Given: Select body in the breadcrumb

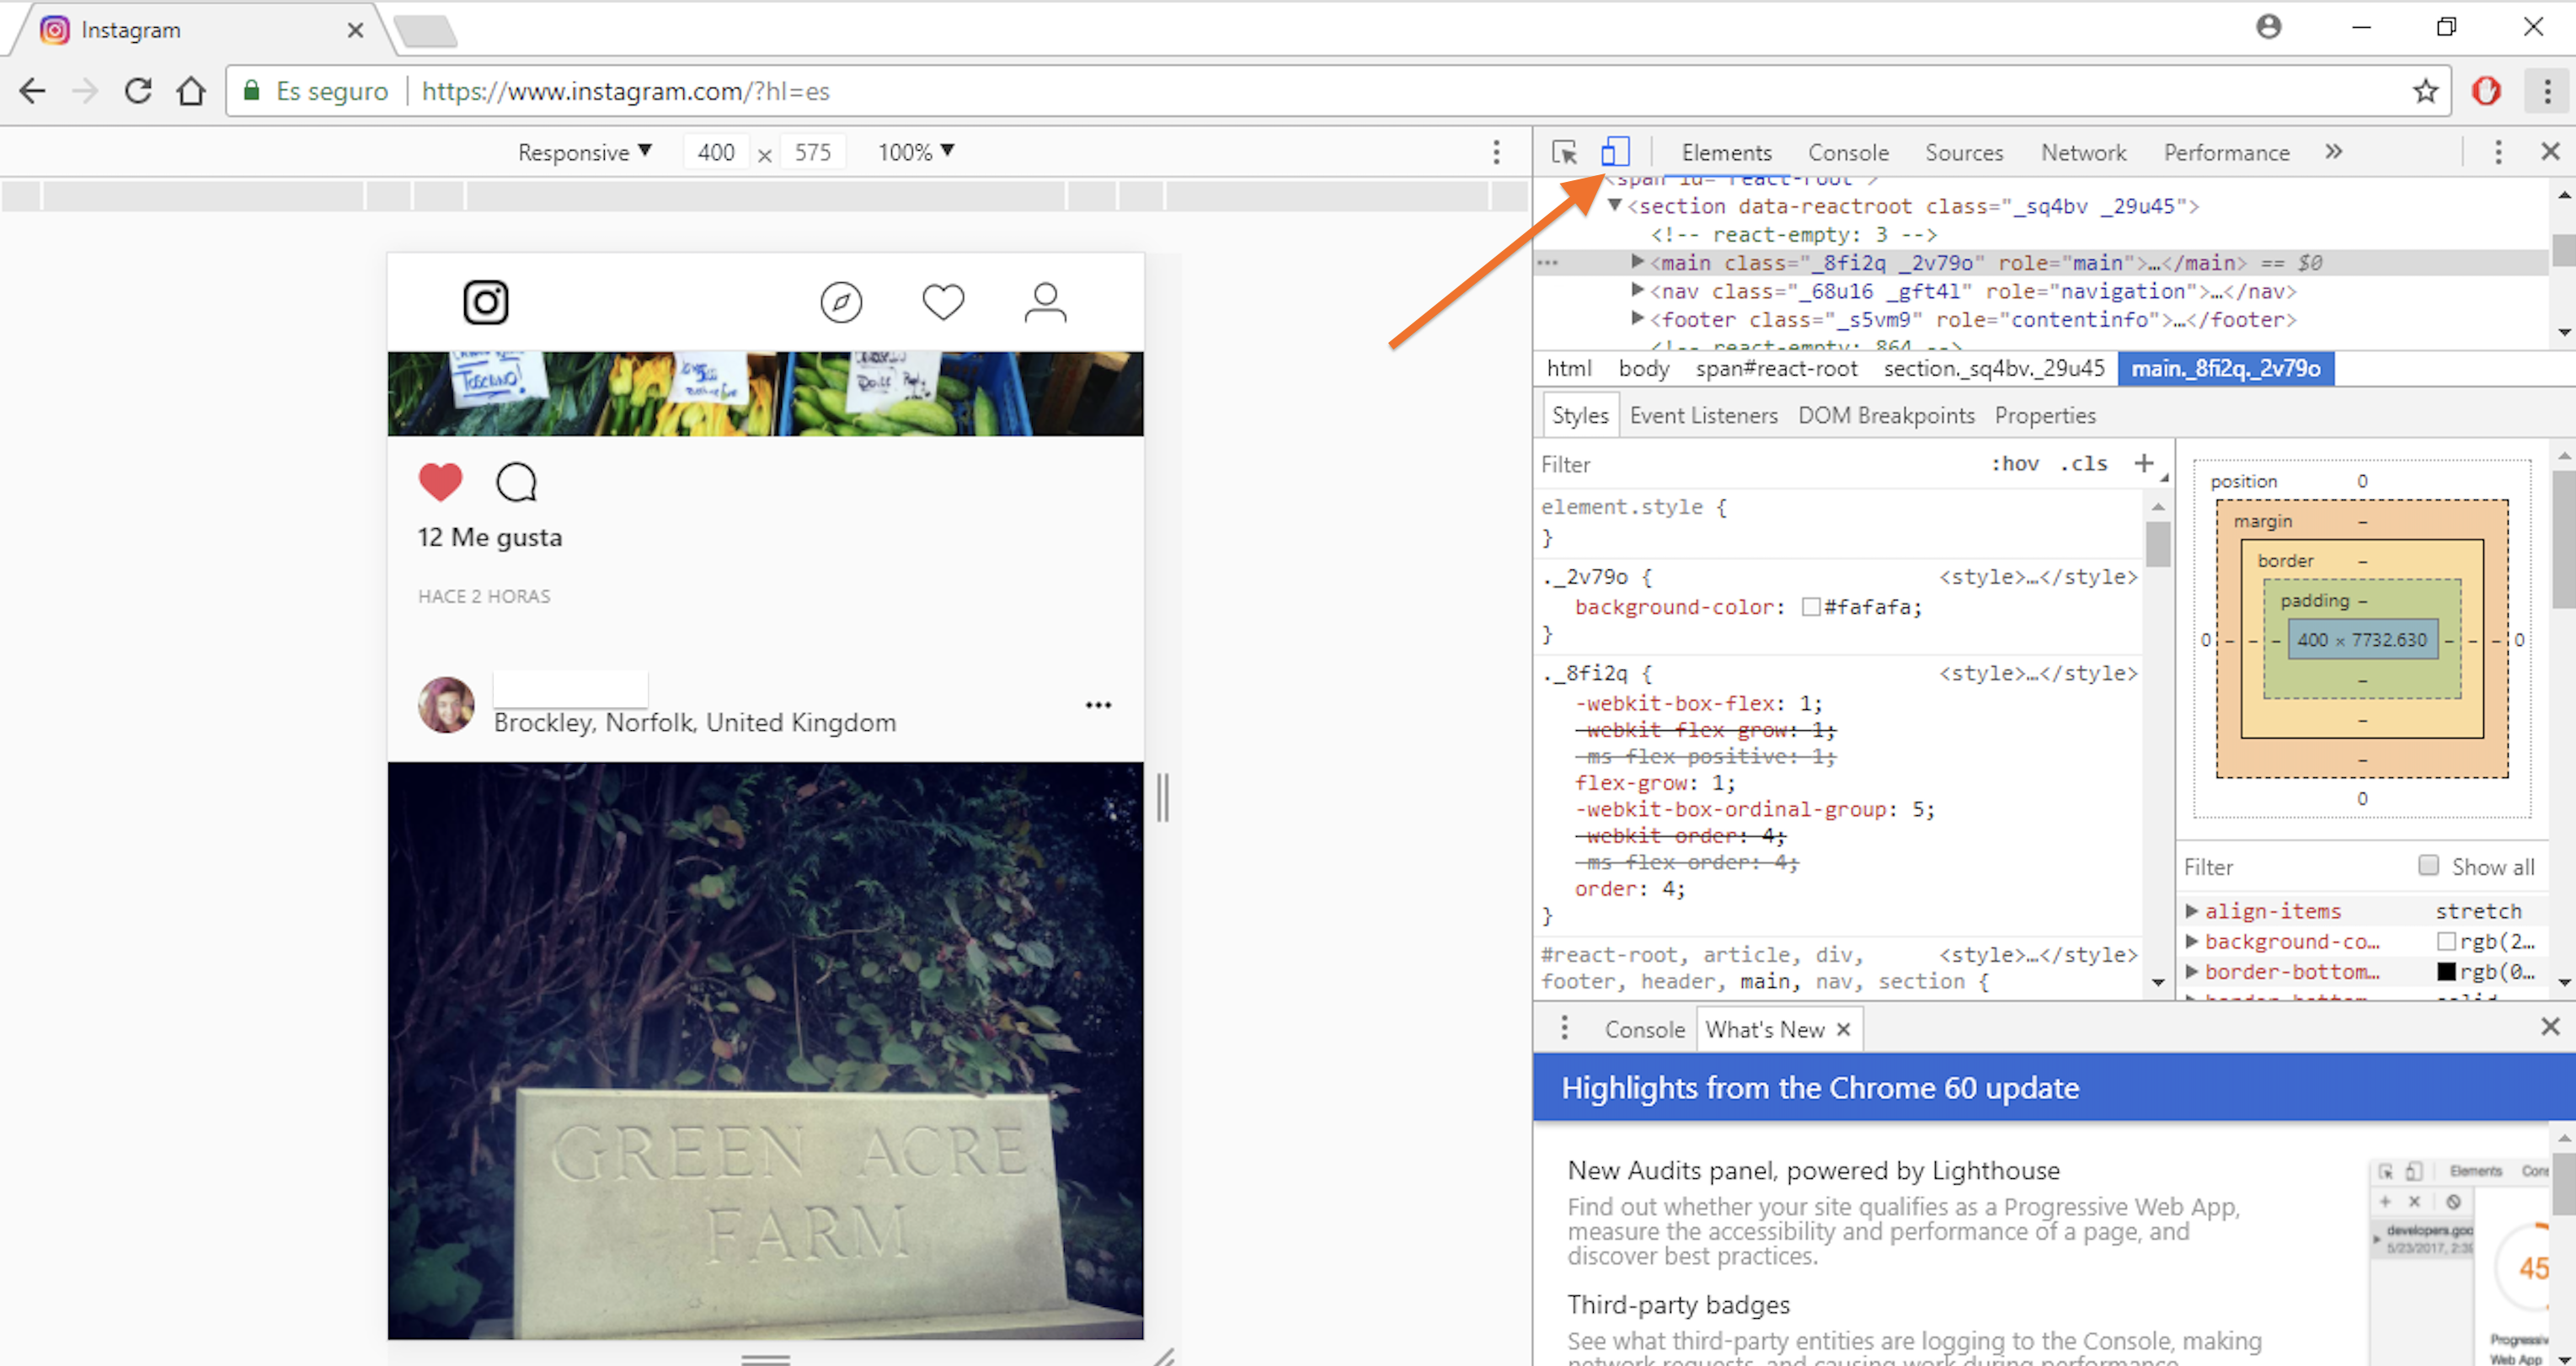Looking at the screenshot, I should coord(1644,368).
